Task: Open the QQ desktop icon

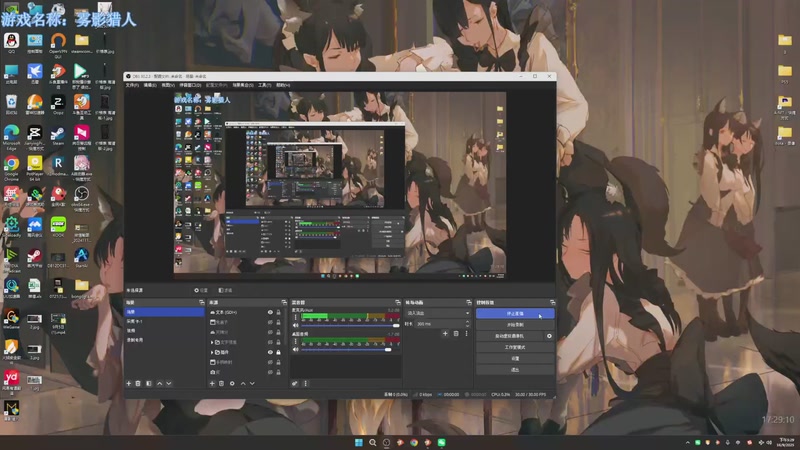Action: tap(11, 43)
